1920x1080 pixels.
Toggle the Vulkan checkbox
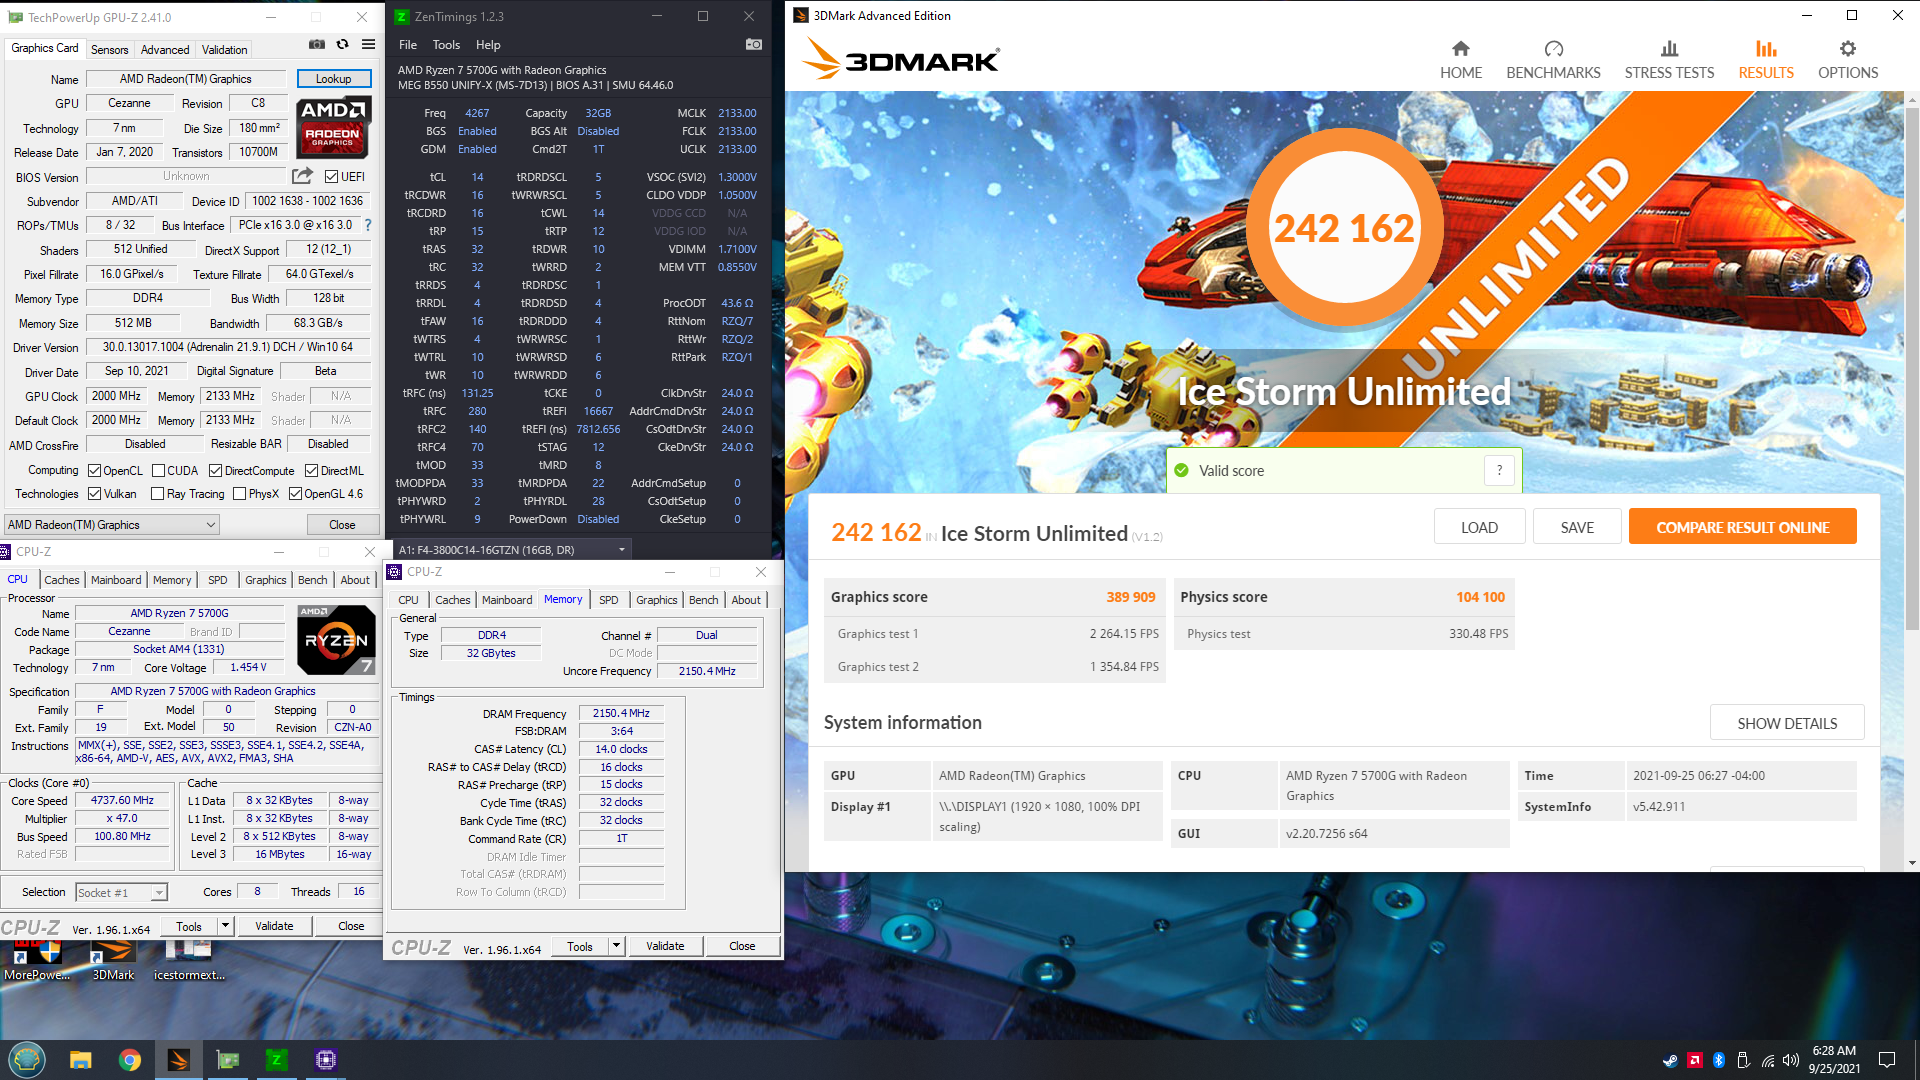94,494
